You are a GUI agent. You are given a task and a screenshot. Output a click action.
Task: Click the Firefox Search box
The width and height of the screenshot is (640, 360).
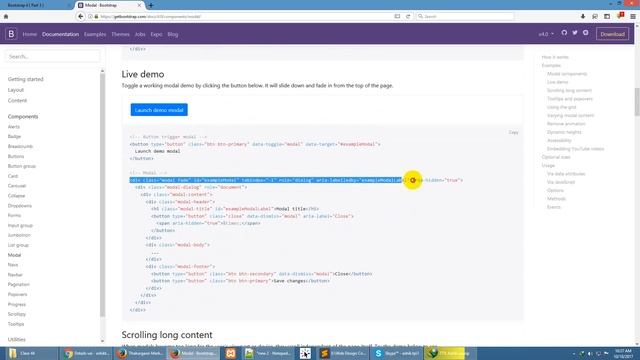[465, 16]
